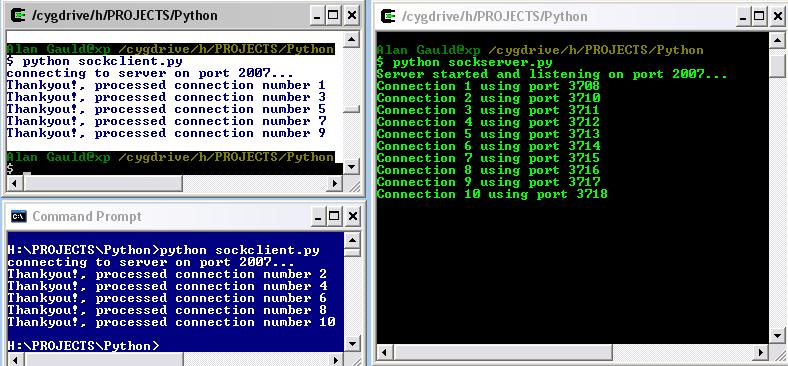This screenshot has width=788, height=366.
Task: Click 'Connection 8 using port 3716' line
Action: [x=488, y=170]
